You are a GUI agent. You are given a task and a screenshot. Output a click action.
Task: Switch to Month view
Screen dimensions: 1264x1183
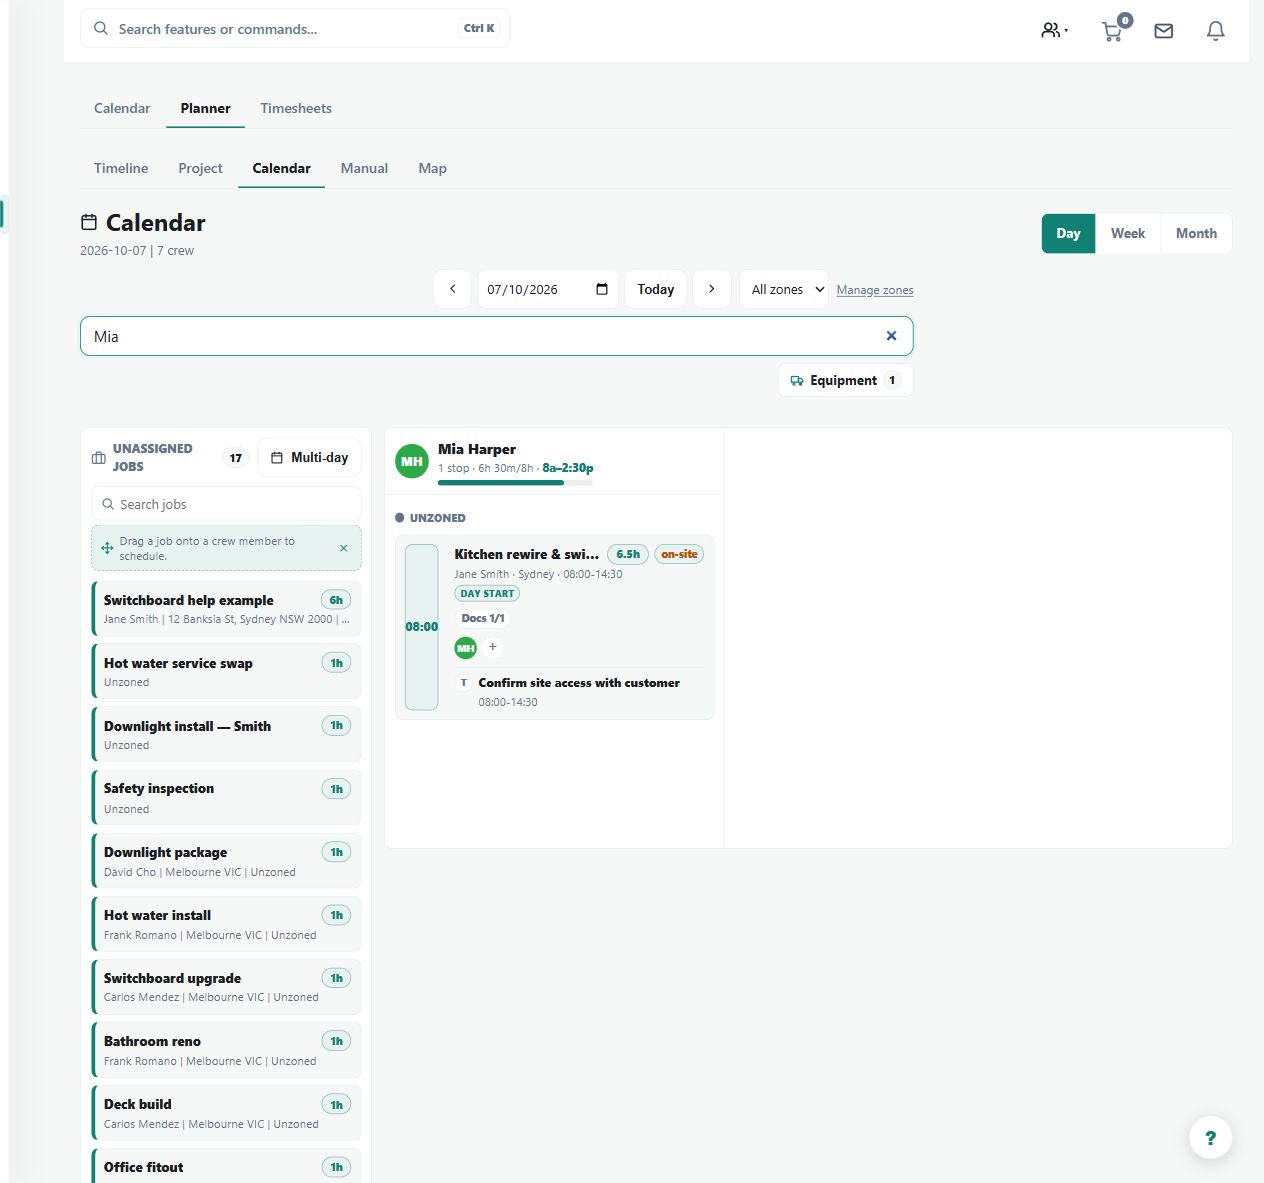click(1196, 233)
